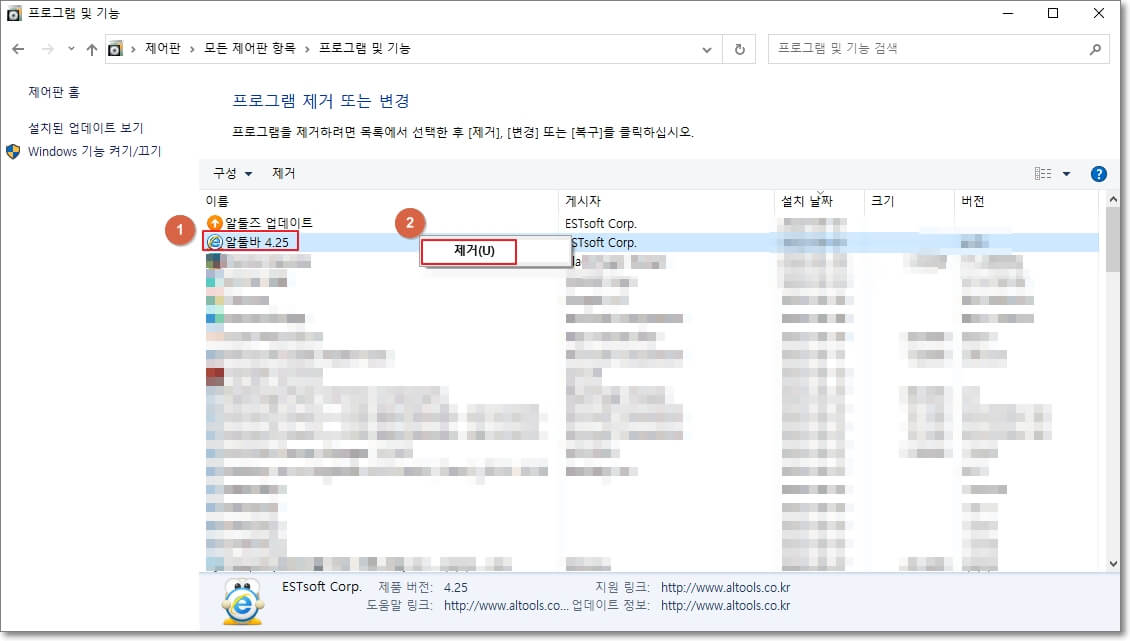The image size is (1130, 641).
Task: Go back with the back arrow
Action: click(x=18, y=49)
